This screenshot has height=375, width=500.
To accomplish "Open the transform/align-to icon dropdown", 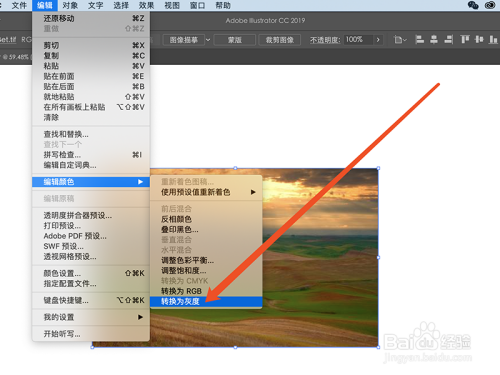I will [400, 40].
